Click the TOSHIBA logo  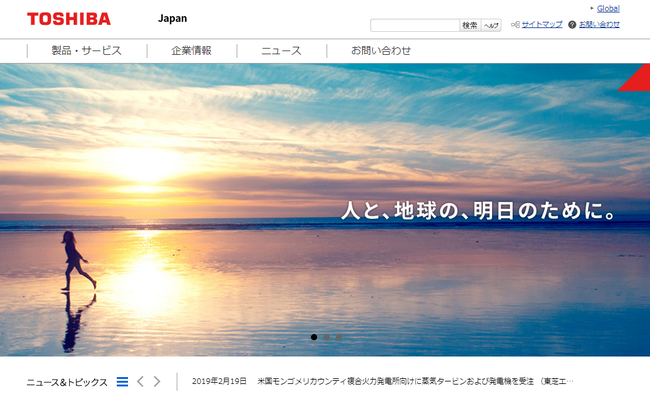(69, 19)
